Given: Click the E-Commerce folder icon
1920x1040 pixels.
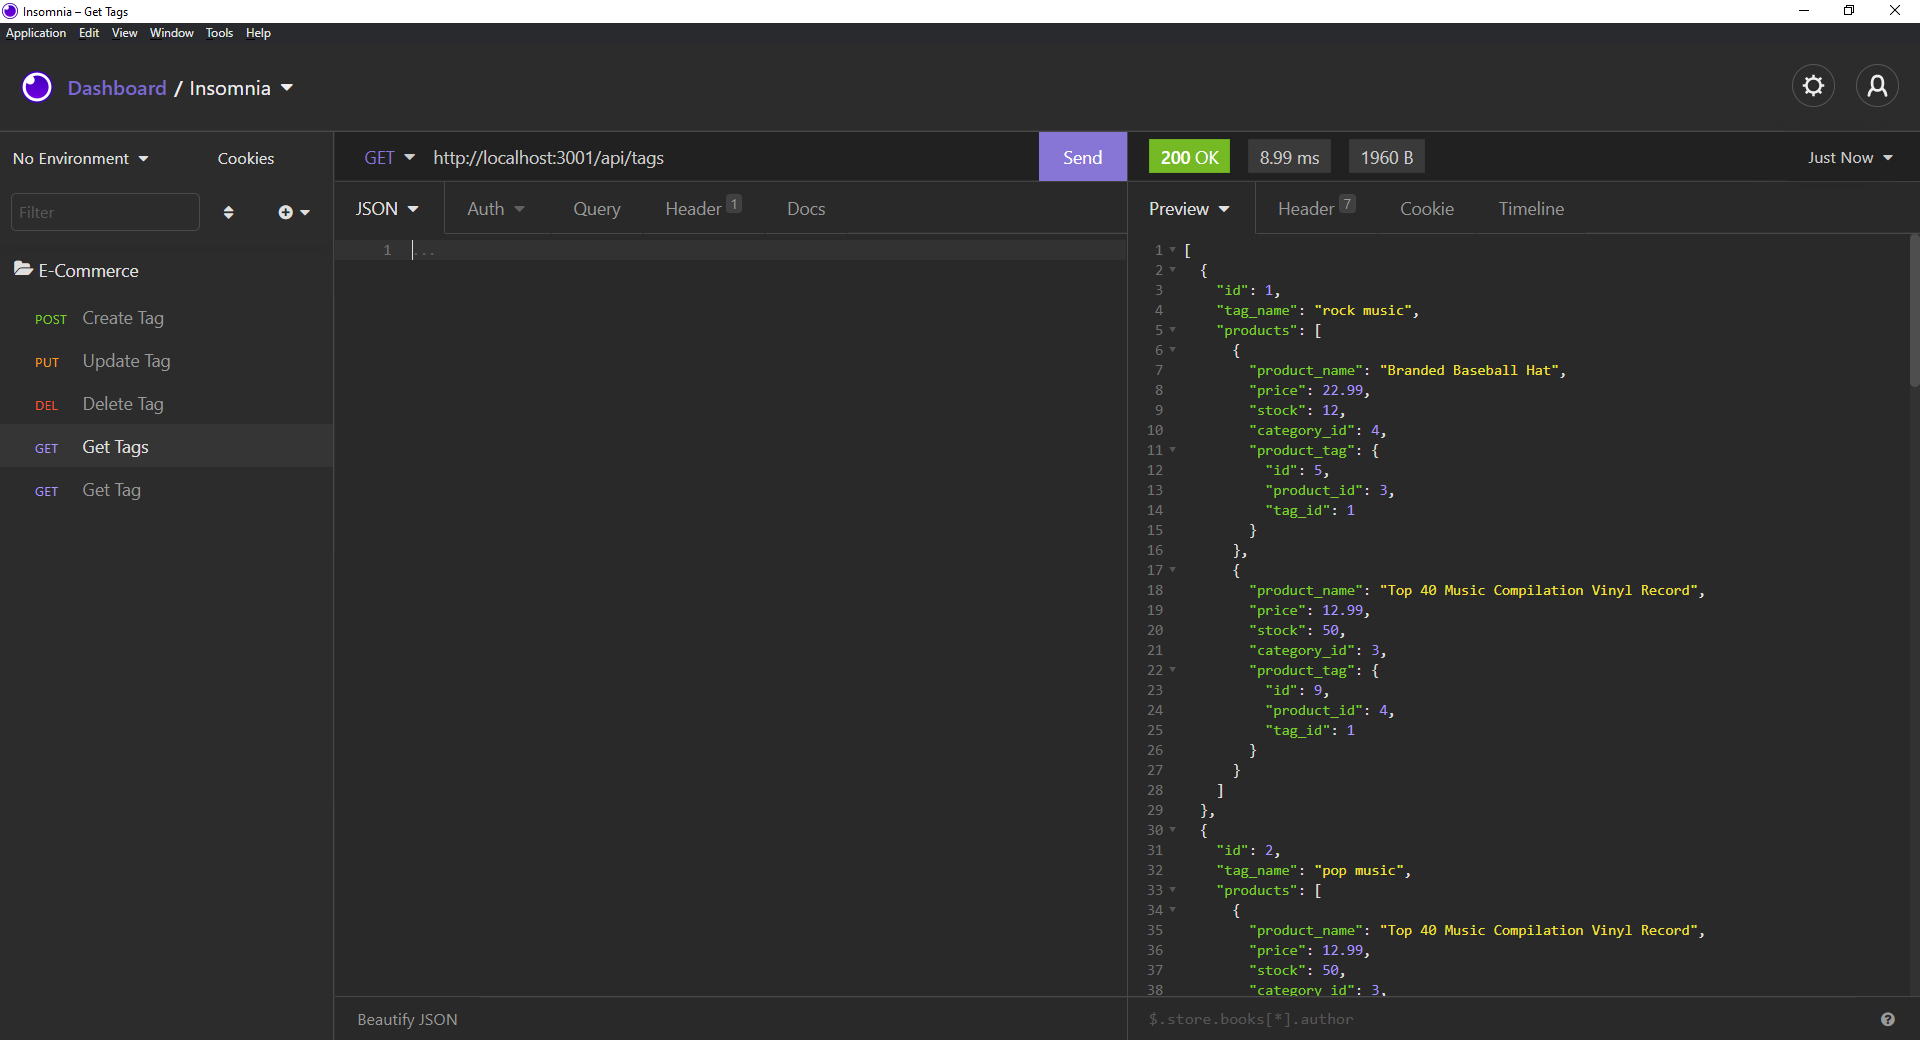Looking at the screenshot, I should (23, 269).
